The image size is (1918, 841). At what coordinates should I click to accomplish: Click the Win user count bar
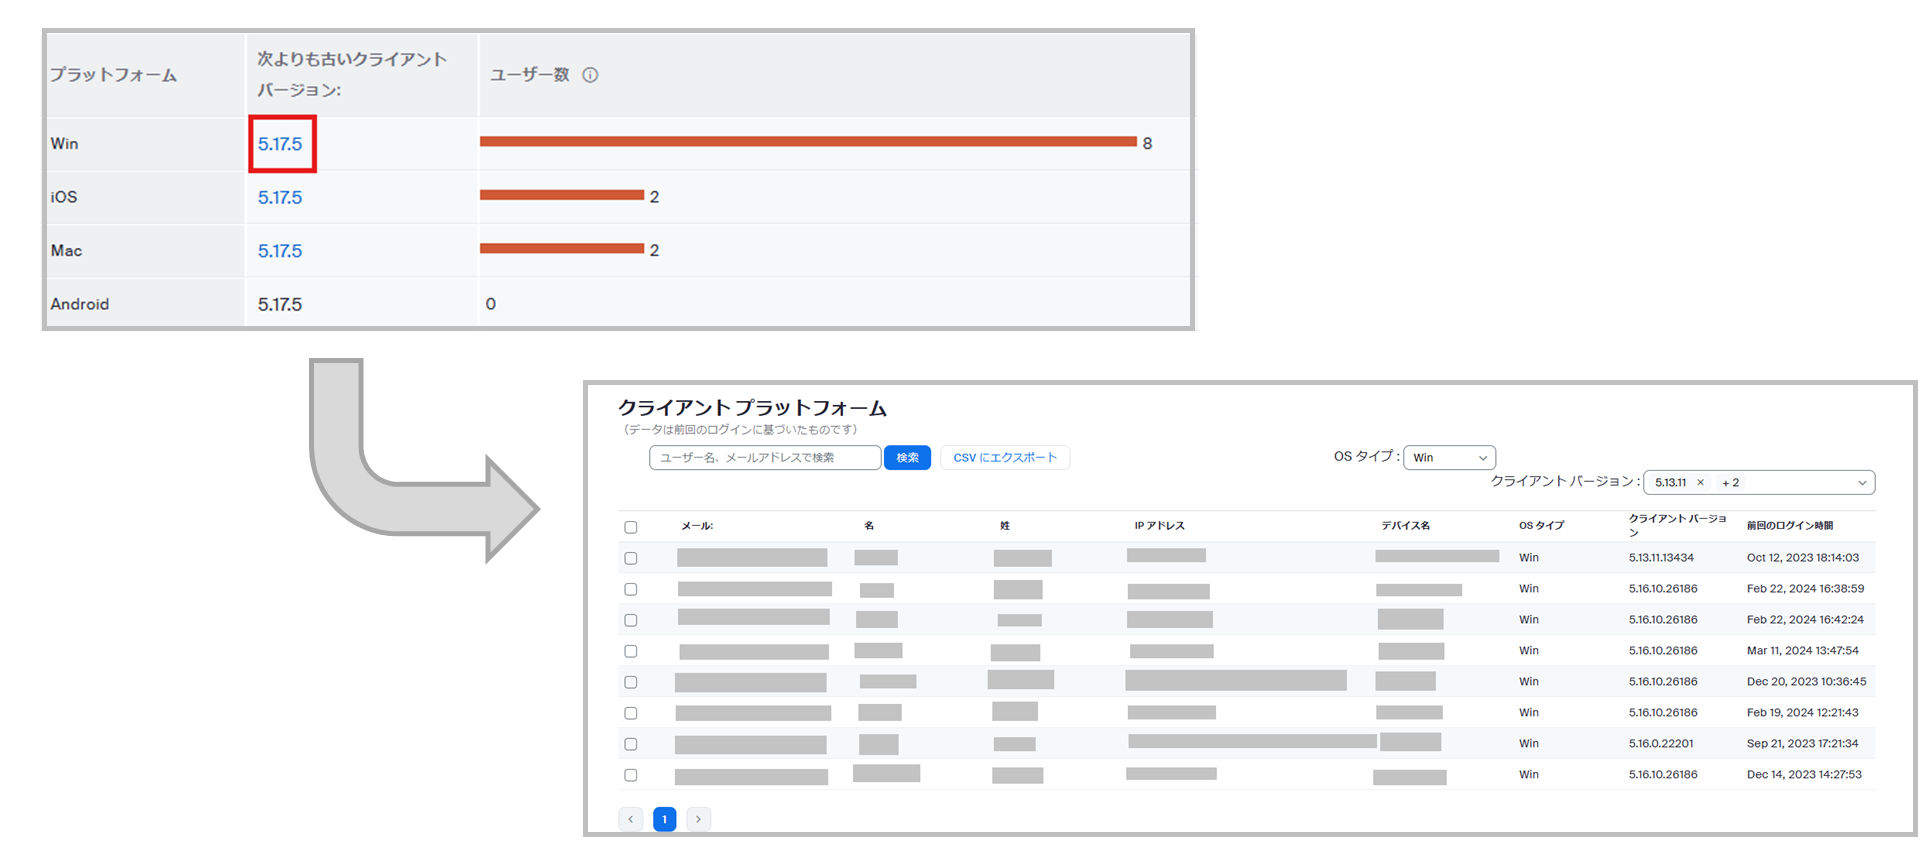808,141
